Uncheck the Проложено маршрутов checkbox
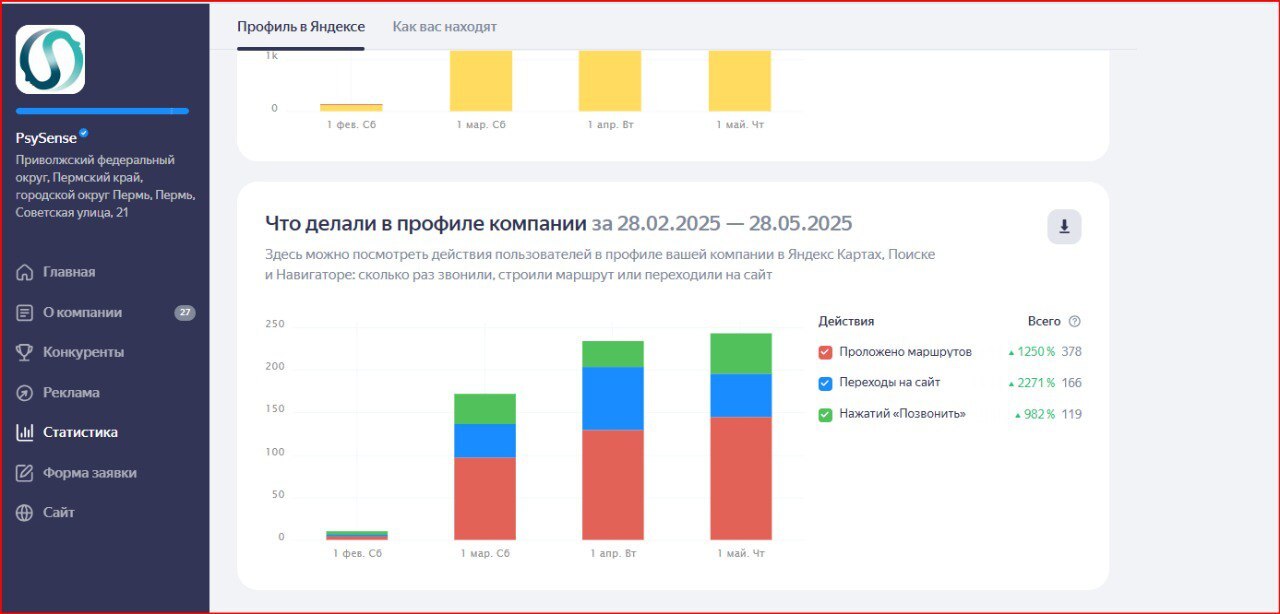 coord(825,352)
